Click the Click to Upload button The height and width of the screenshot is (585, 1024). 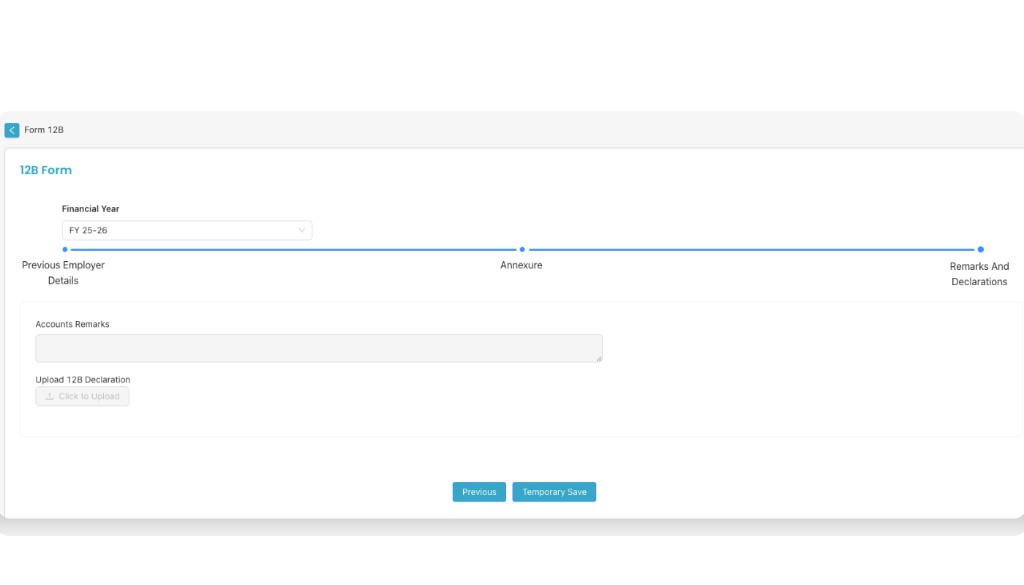(x=82, y=396)
